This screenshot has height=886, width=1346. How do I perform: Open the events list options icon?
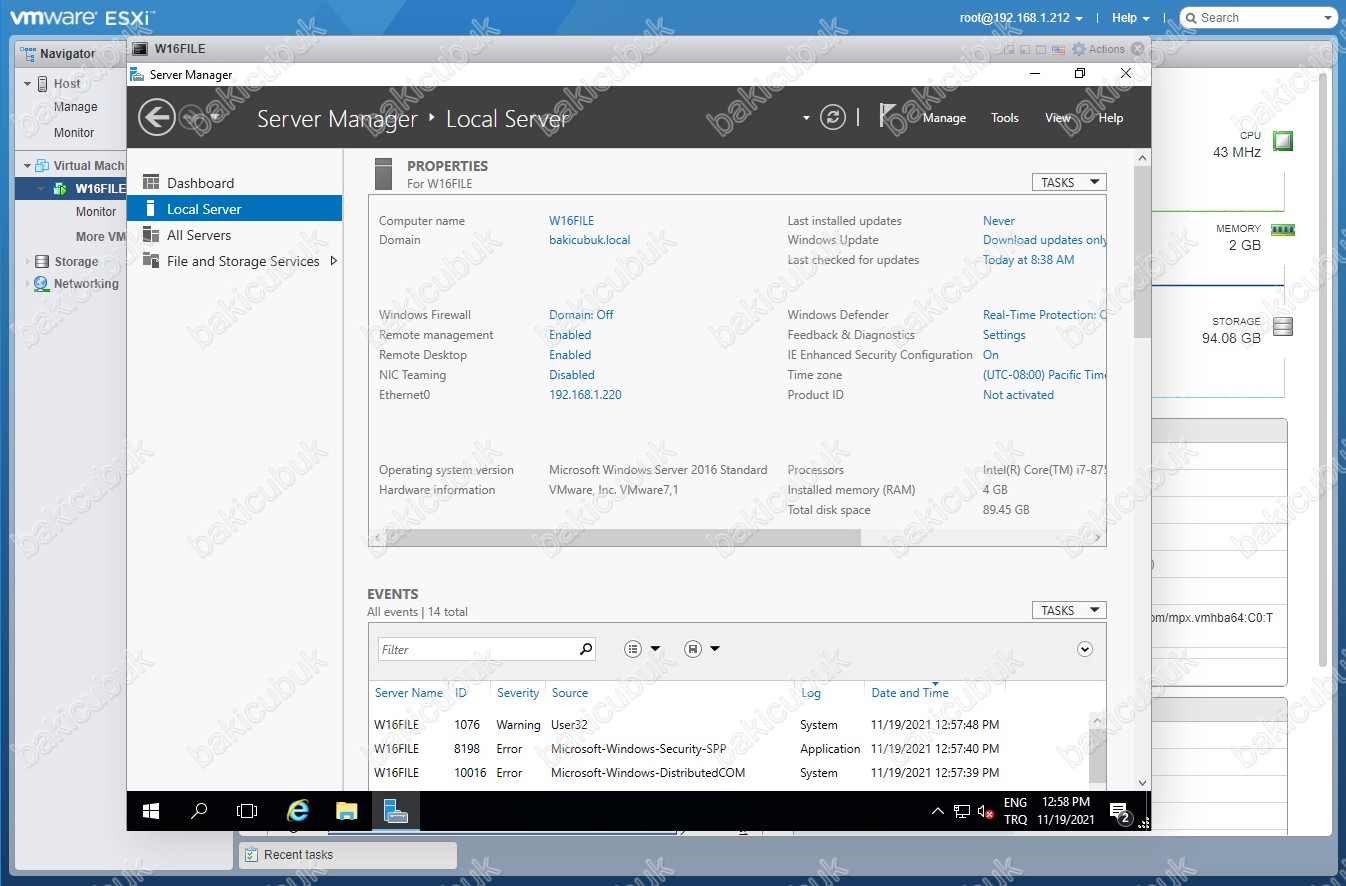pos(633,649)
